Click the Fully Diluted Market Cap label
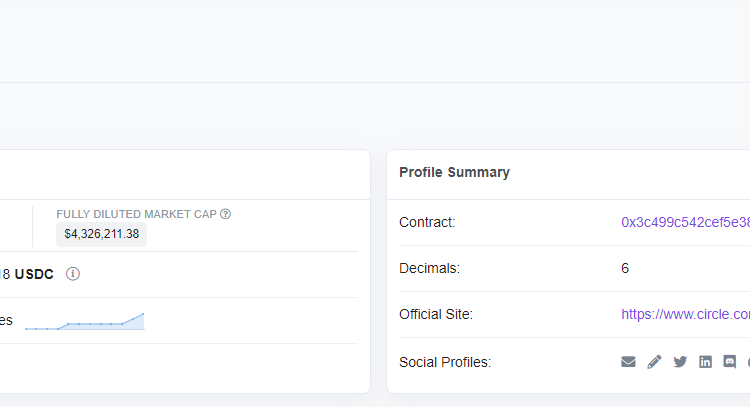The width and height of the screenshot is (750, 407). click(137, 214)
